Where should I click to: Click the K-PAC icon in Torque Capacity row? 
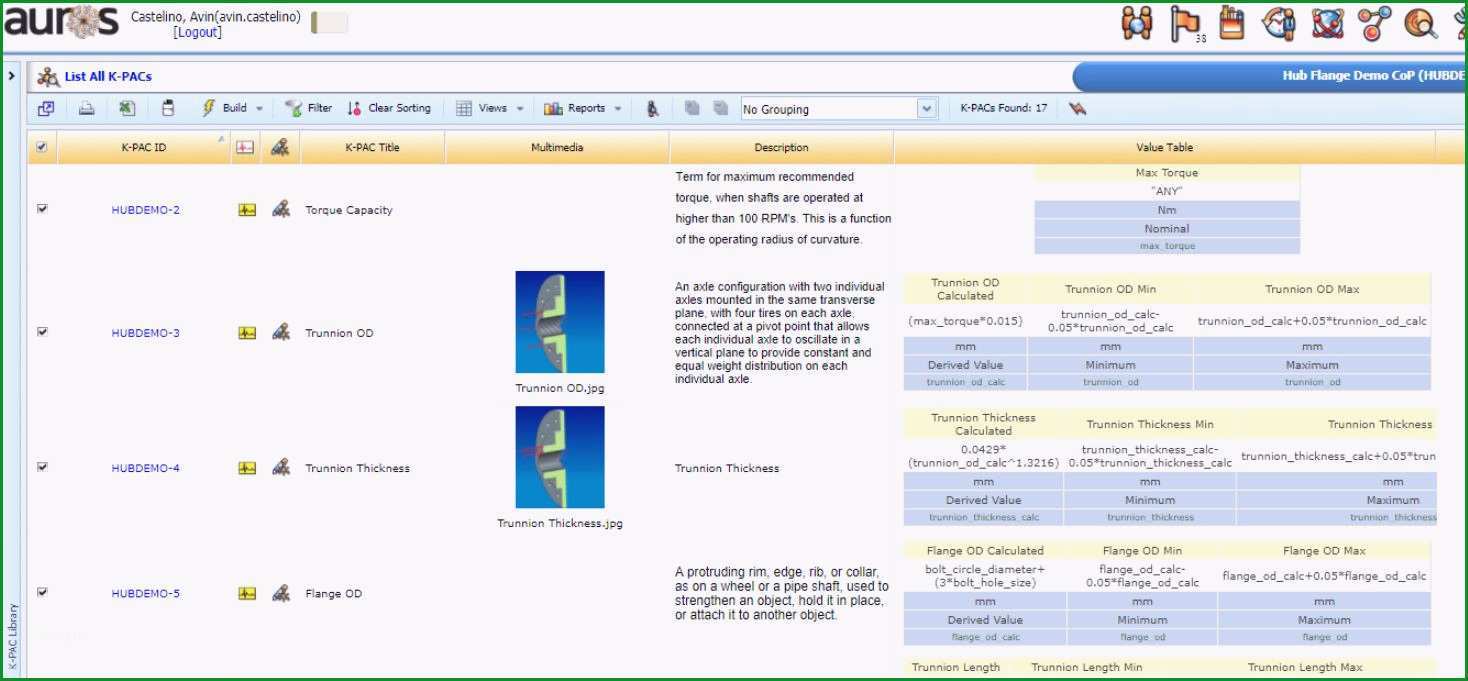(281, 209)
